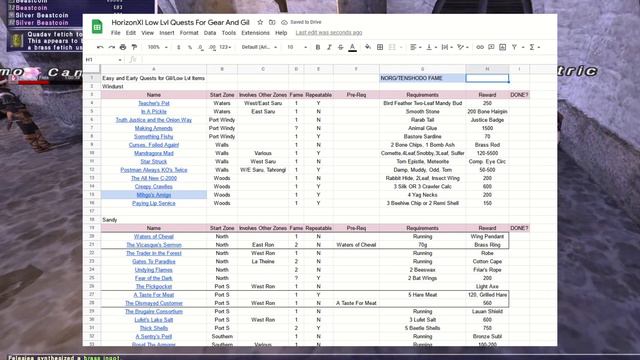The image size is (640, 360).
Task: Star the HorizonXI spreadsheet
Action: point(260,22)
